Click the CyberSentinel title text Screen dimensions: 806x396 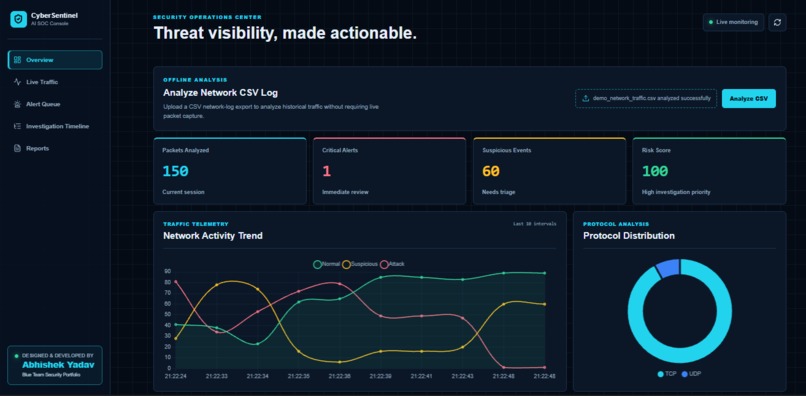54,15
